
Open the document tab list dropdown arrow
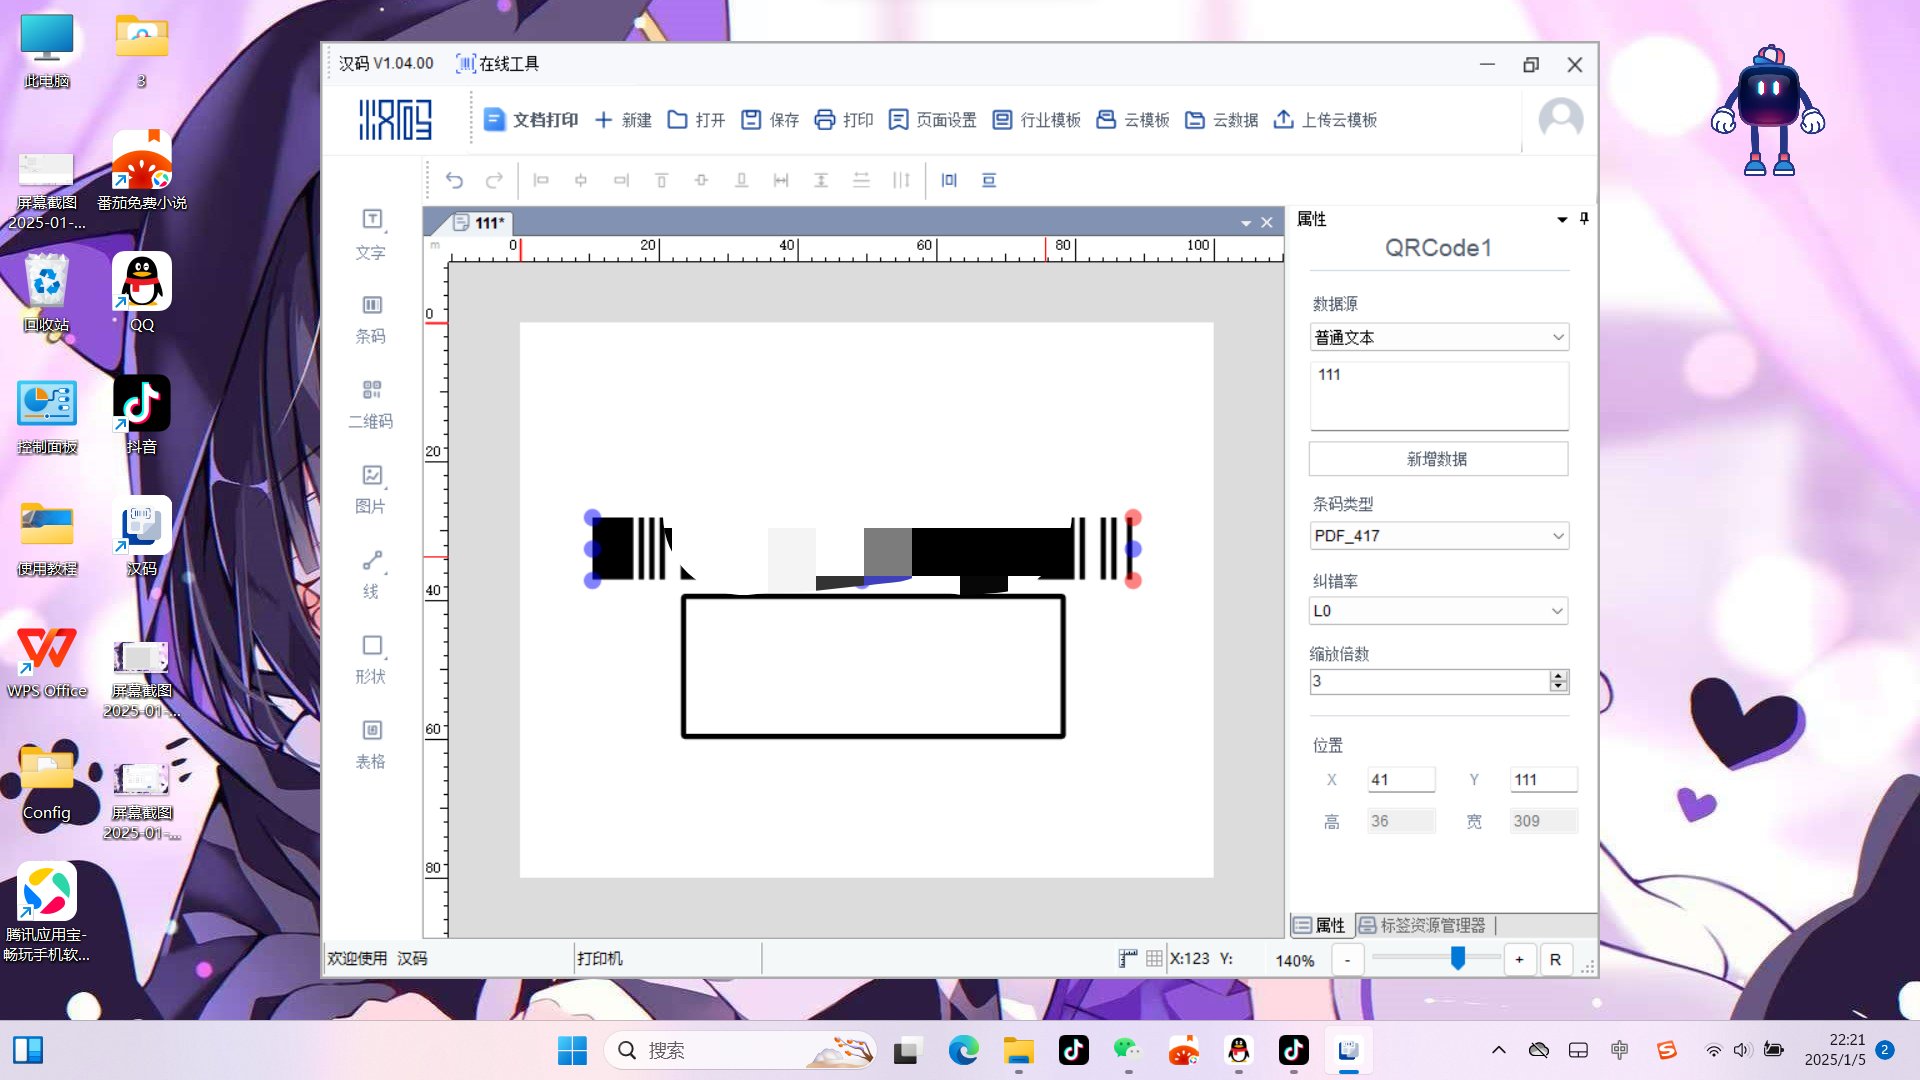(x=1246, y=223)
